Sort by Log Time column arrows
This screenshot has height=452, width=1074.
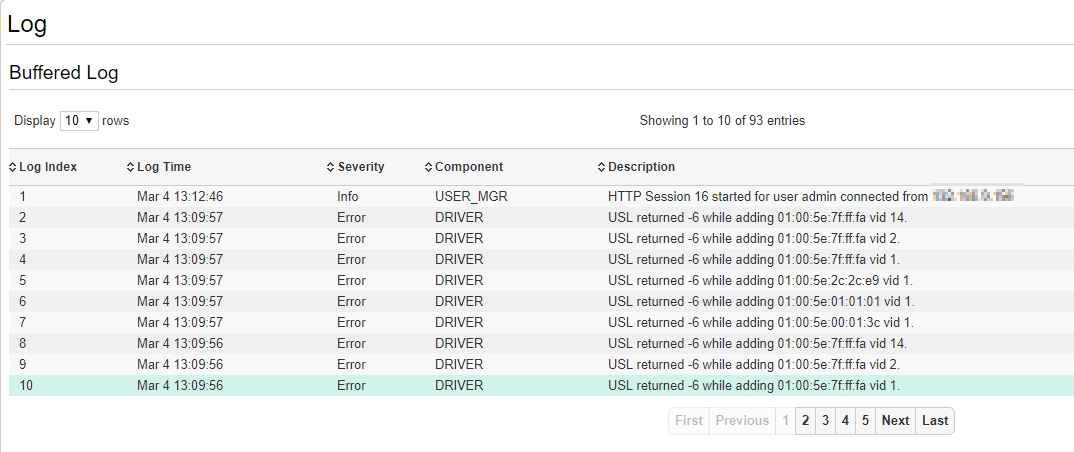[131, 167]
